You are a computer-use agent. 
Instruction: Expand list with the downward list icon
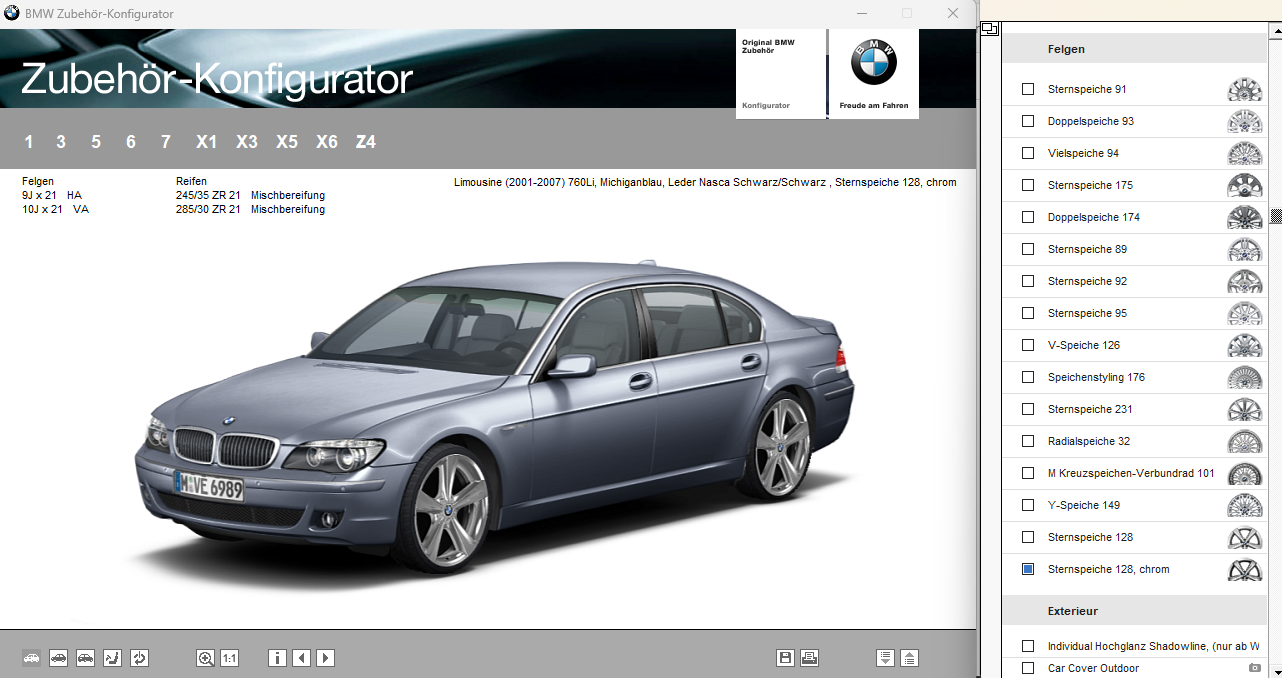885,658
